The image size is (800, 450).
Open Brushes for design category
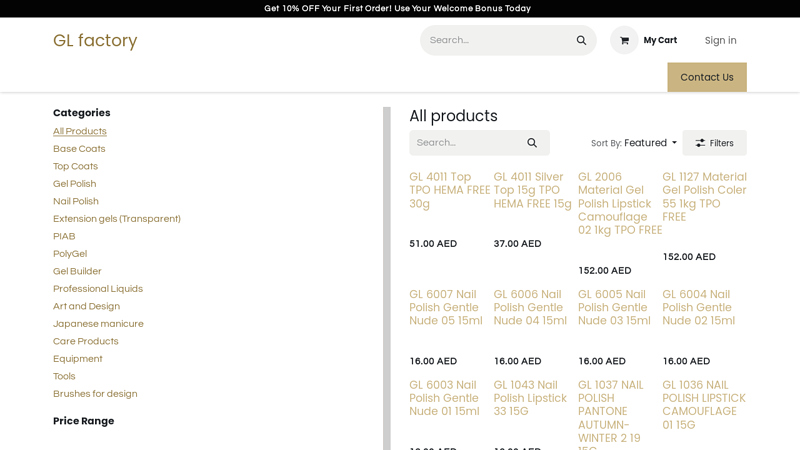[95, 394]
